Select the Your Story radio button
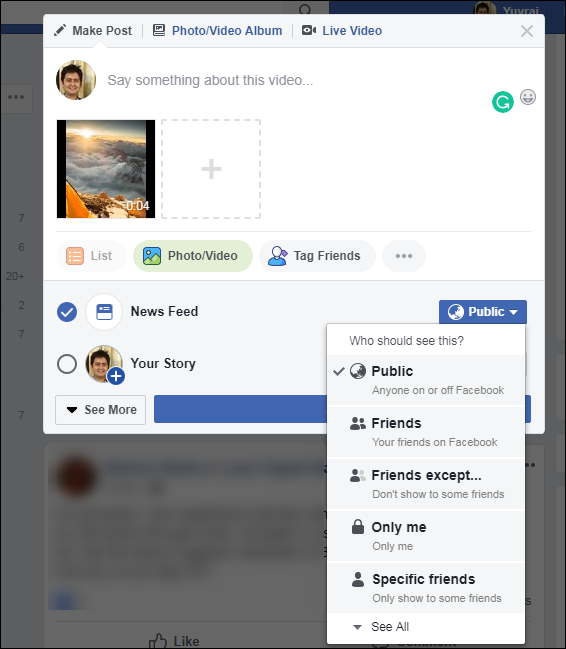Screen dimensions: 566x649 67,364
